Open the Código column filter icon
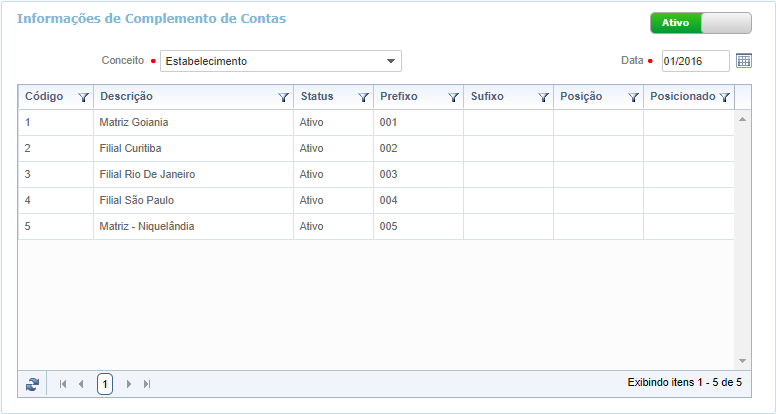The image size is (776, 414). tap(84, 98)
